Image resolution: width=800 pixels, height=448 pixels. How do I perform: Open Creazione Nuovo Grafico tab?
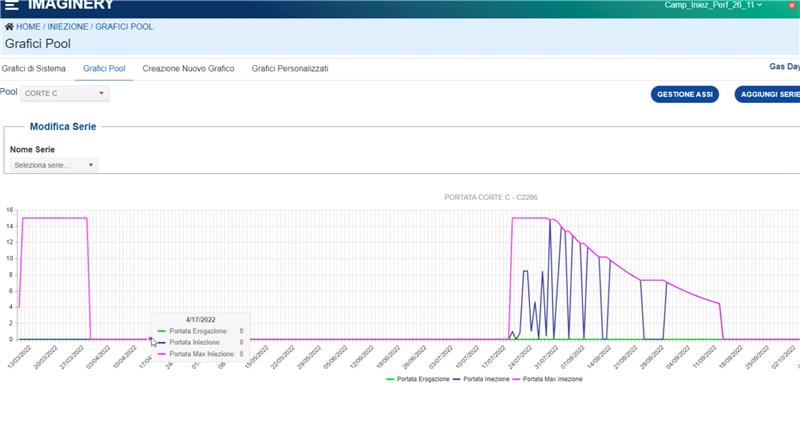coord(188,68)
